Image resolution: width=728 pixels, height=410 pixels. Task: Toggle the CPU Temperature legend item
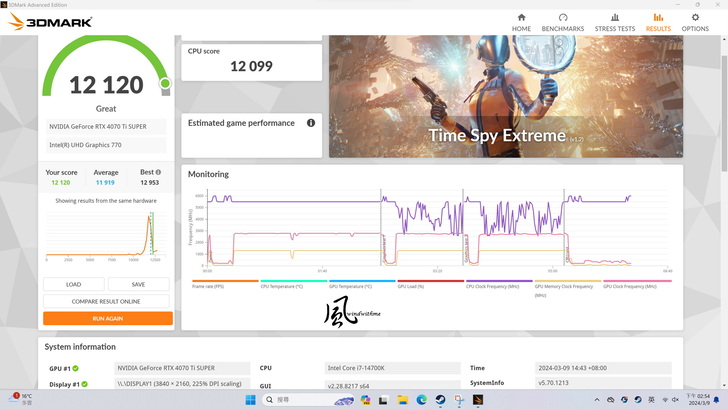click(x=293, y=284)
